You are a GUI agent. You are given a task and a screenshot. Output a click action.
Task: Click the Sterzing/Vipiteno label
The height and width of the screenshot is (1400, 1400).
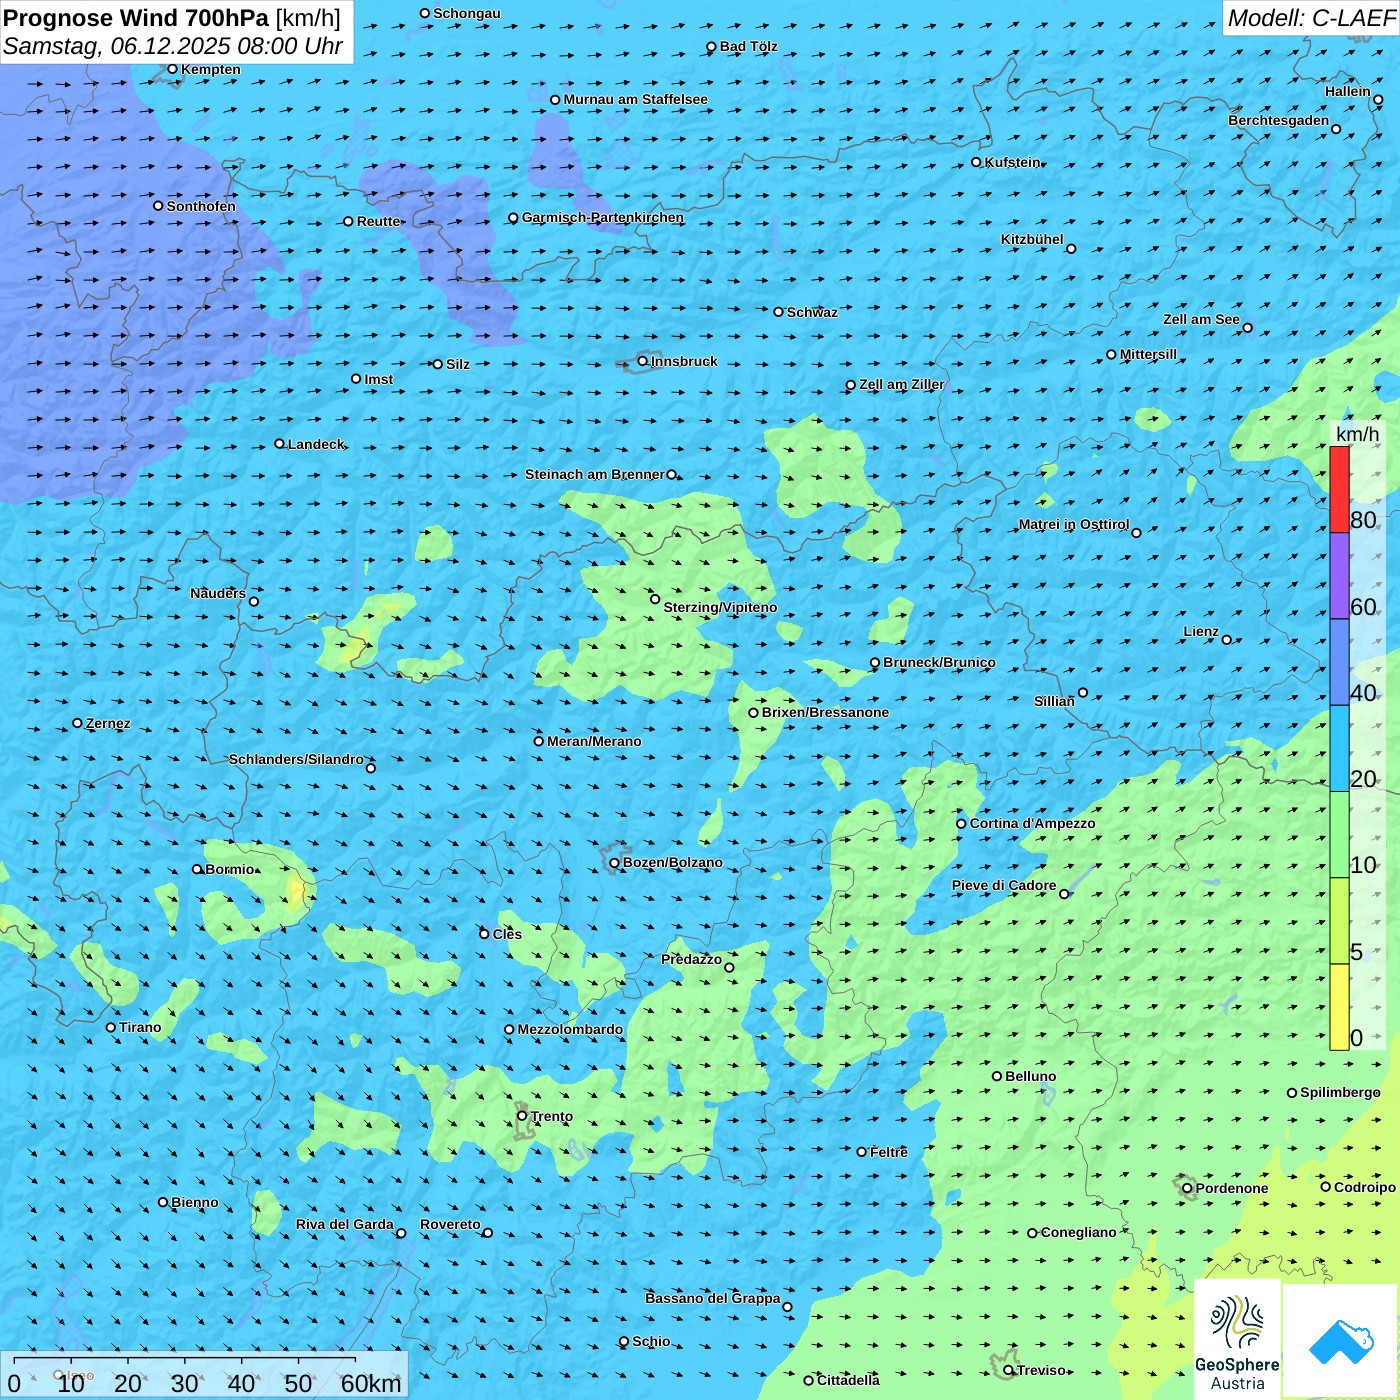(x=720, y=607)
